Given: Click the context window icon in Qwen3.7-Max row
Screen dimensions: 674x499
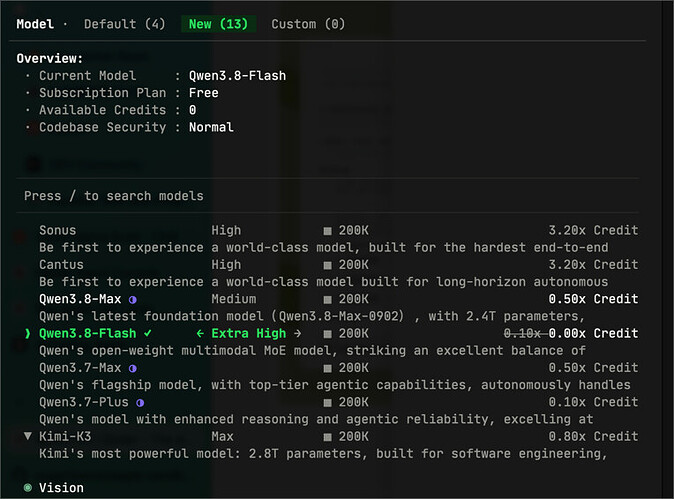Looking at the screenshot, I should 328,369.
